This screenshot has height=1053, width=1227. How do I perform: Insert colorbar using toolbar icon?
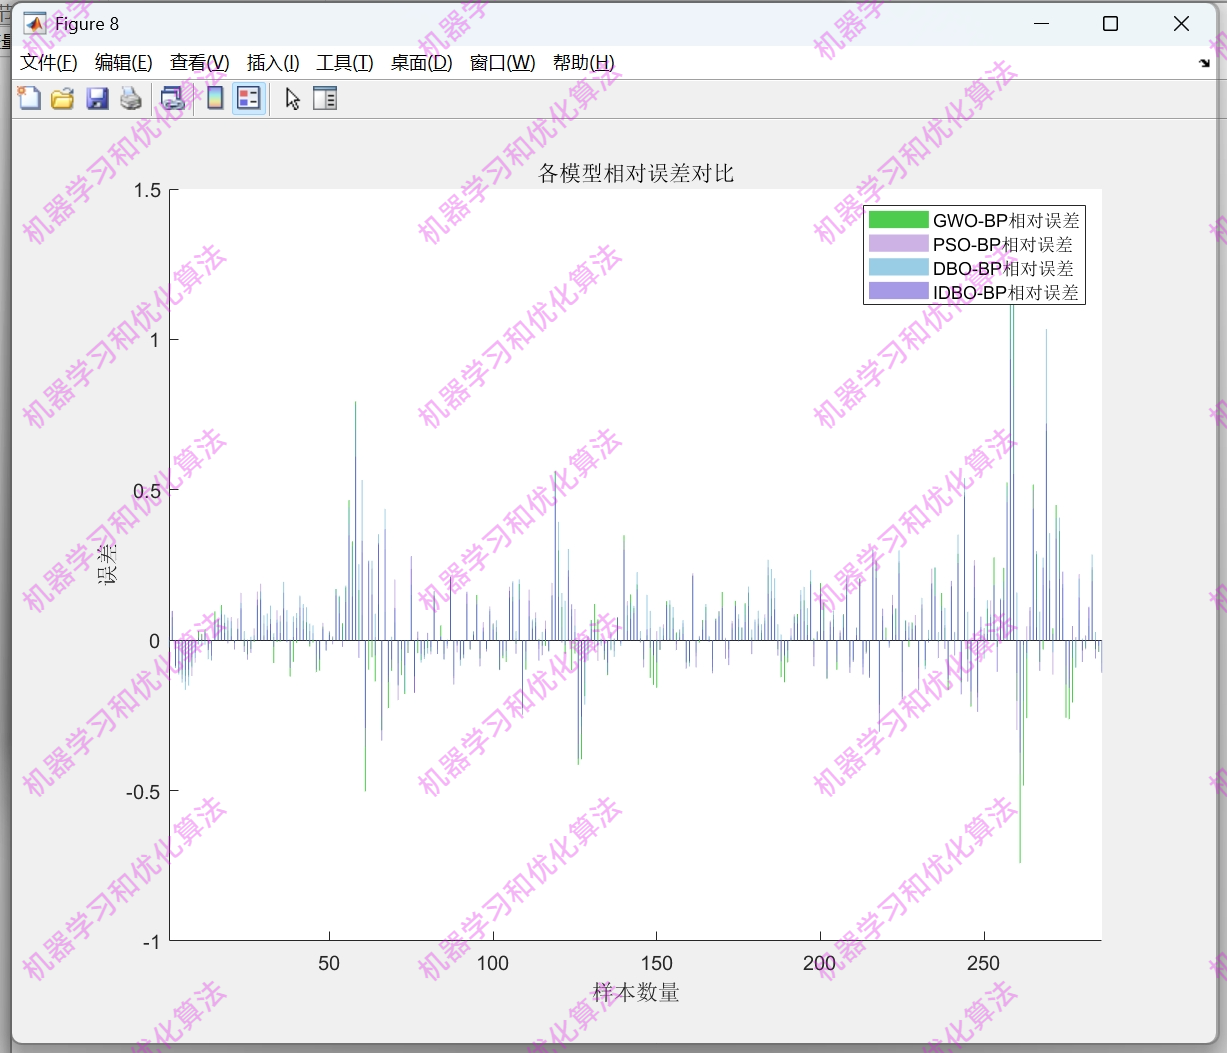(215, 98)
